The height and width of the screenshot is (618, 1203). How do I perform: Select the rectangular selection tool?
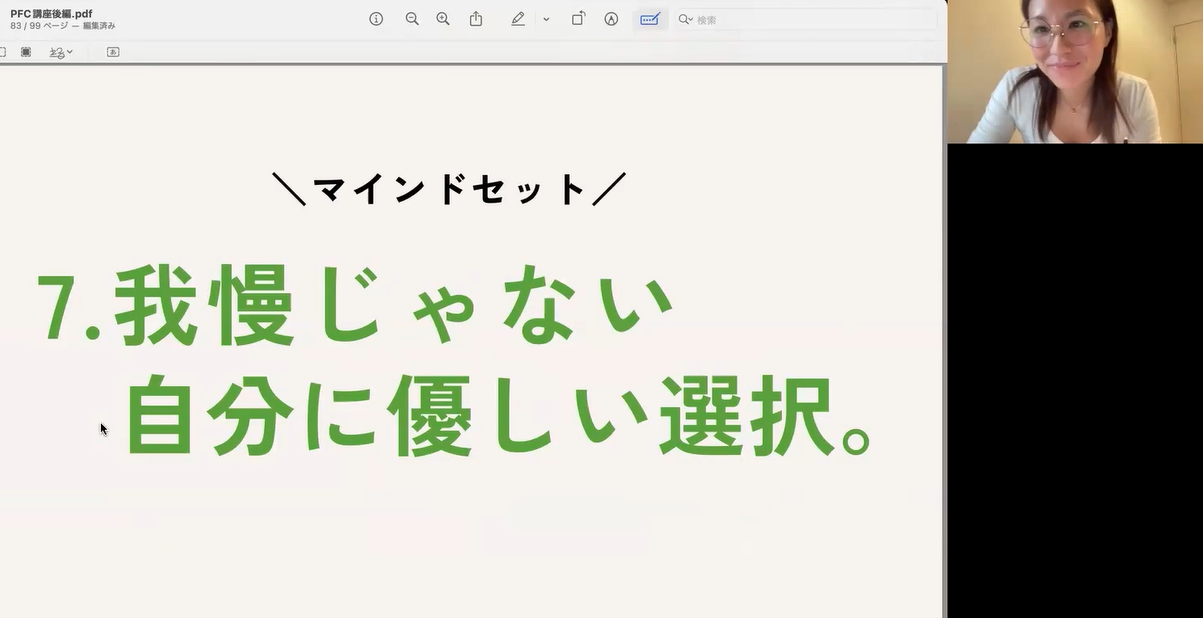click(x=3, y=52)
